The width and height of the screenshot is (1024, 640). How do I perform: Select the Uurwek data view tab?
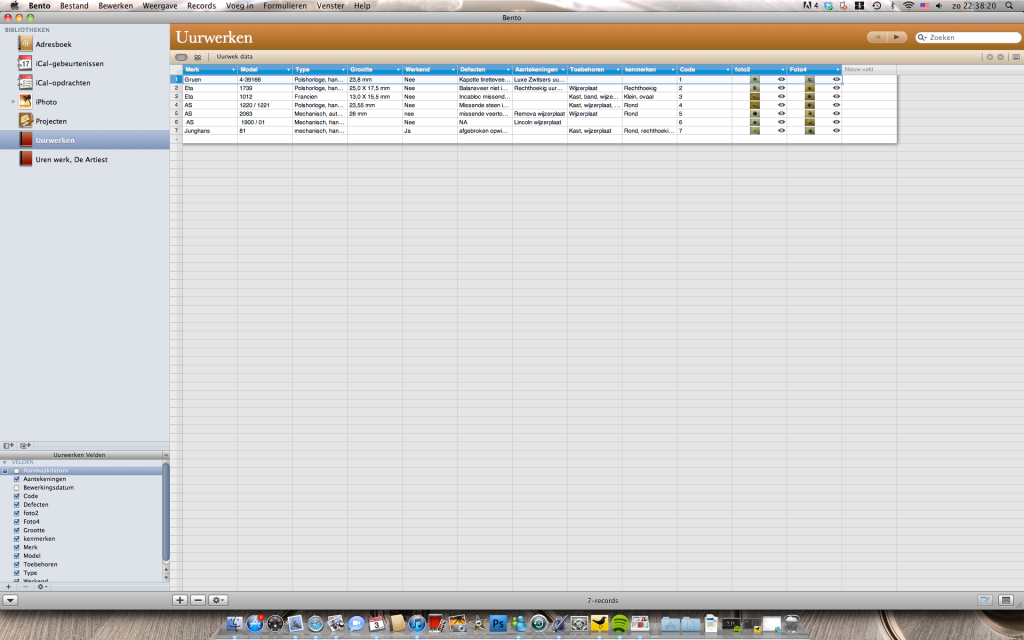[x=234, y=57]
